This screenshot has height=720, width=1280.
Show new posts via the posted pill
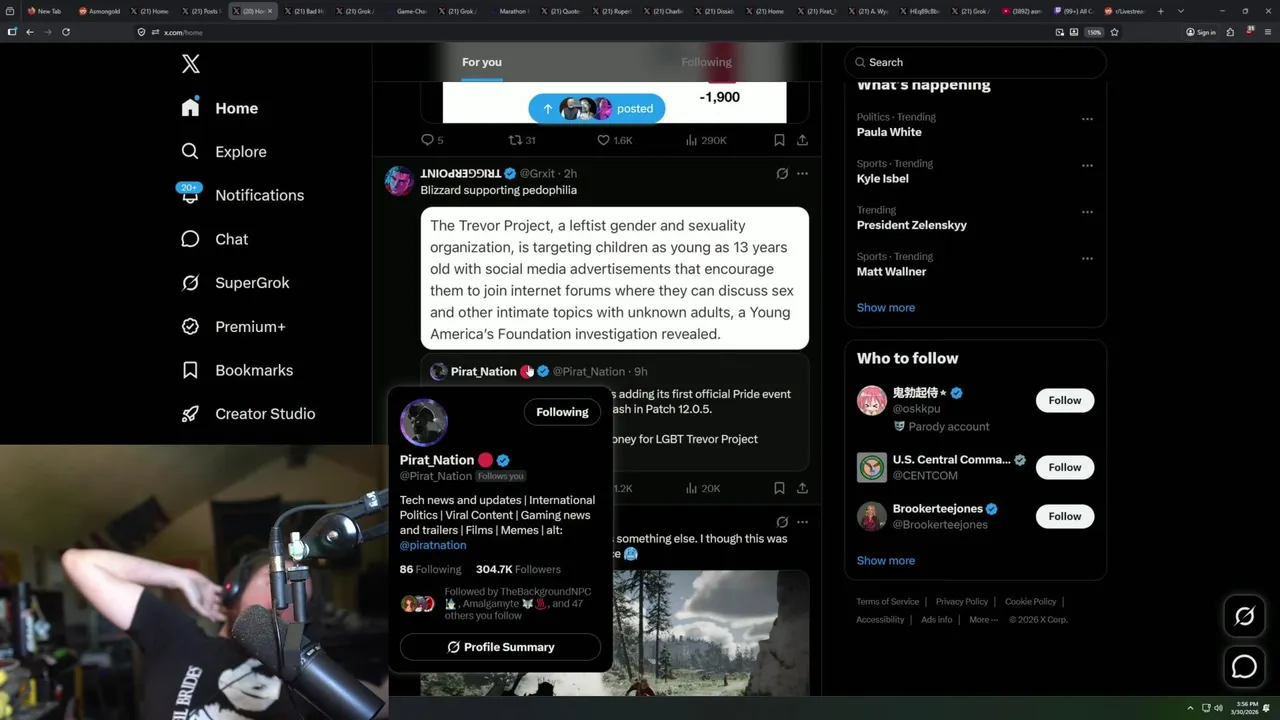tap(596, 109)
